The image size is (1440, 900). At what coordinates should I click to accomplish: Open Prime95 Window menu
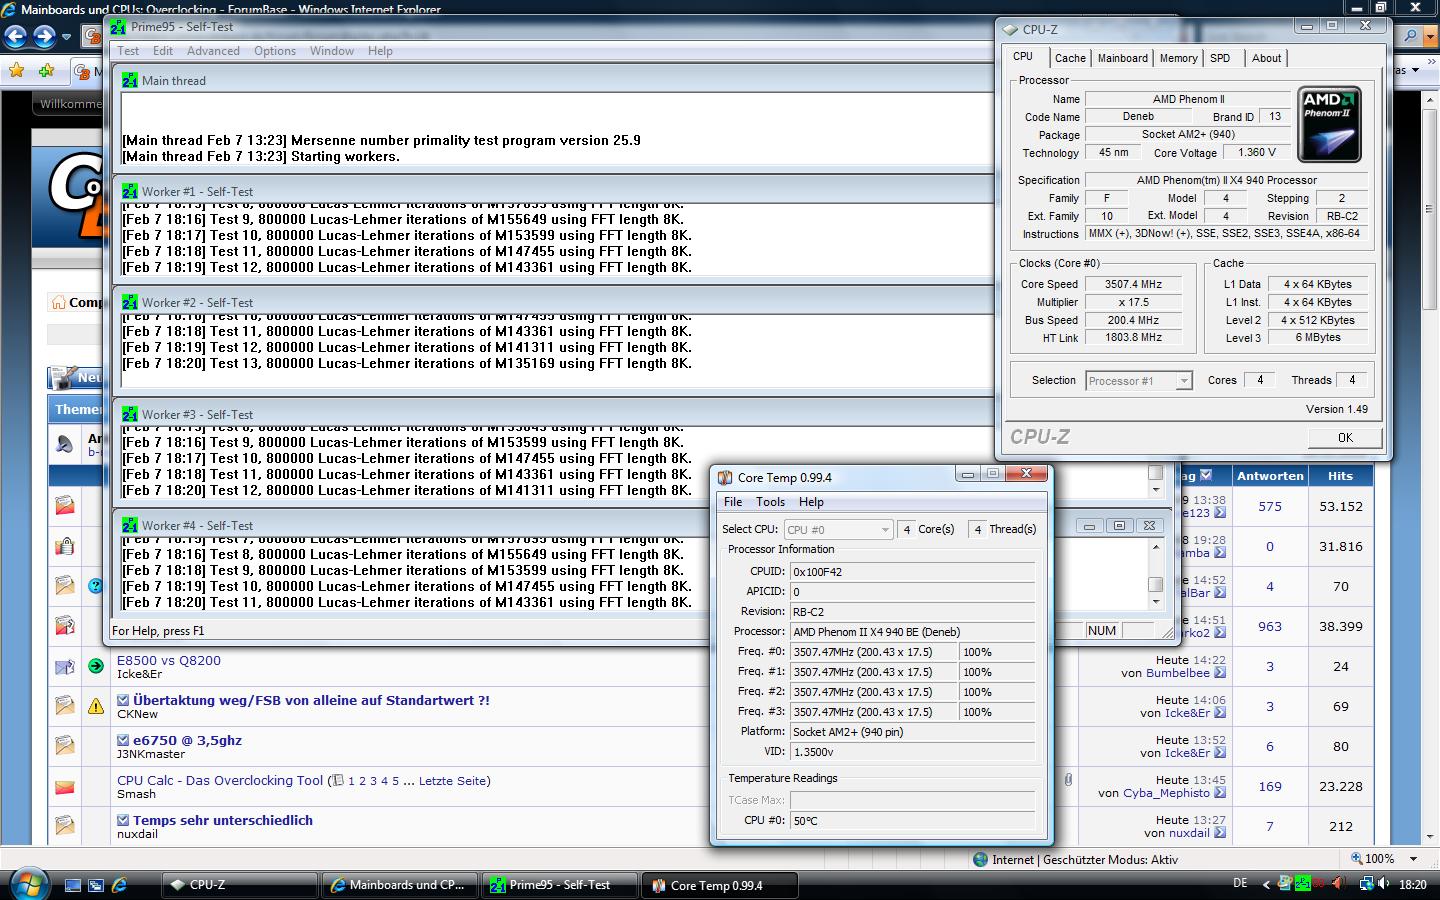pyautogui.click(x=332, y=50)
